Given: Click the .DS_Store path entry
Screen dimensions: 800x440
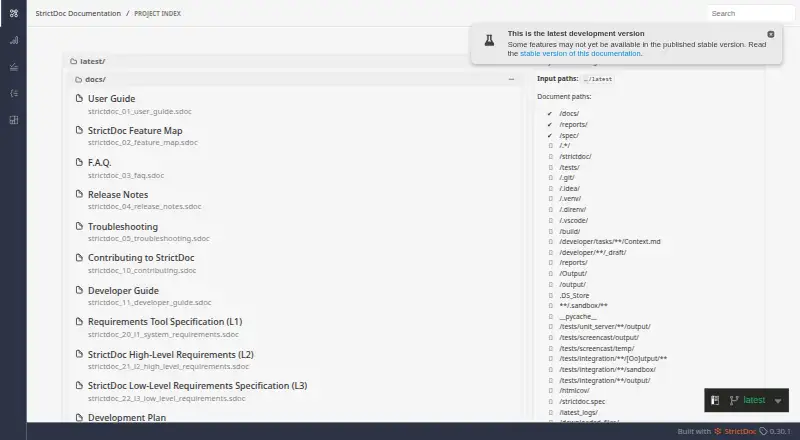Looking at the screenshot, I should pyautogui.click(x=574, y=296).
